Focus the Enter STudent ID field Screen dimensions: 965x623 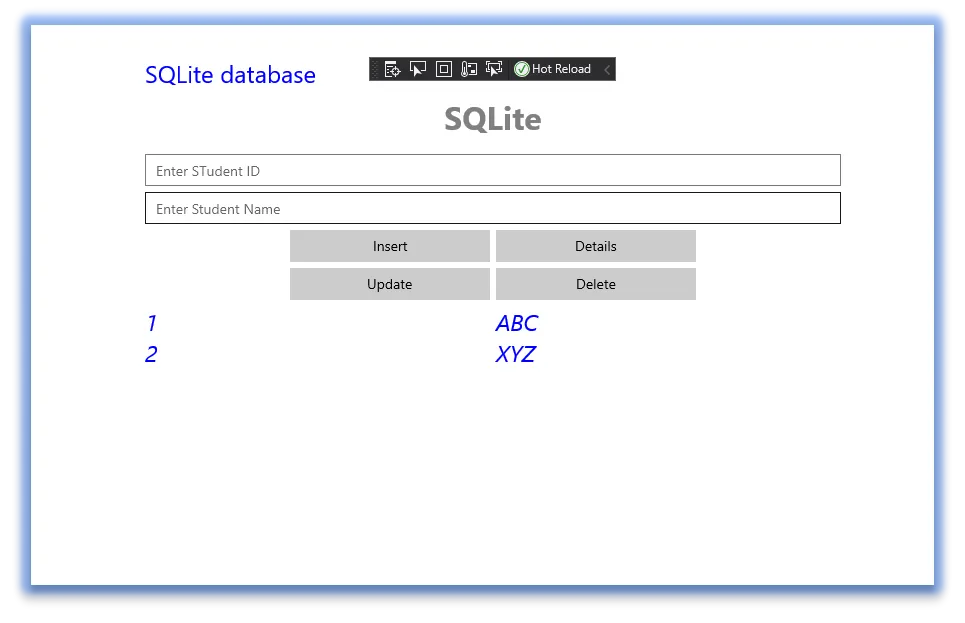[492, 171]
